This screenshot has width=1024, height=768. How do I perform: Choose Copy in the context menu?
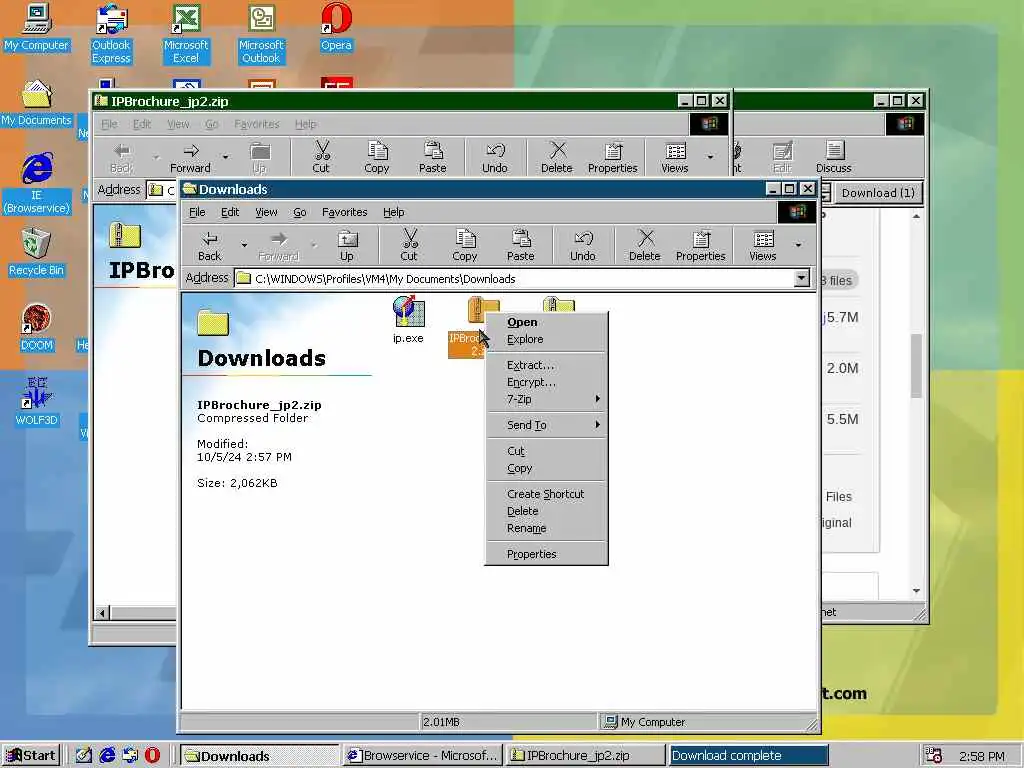pyautogui.click(x=547, y=468)
